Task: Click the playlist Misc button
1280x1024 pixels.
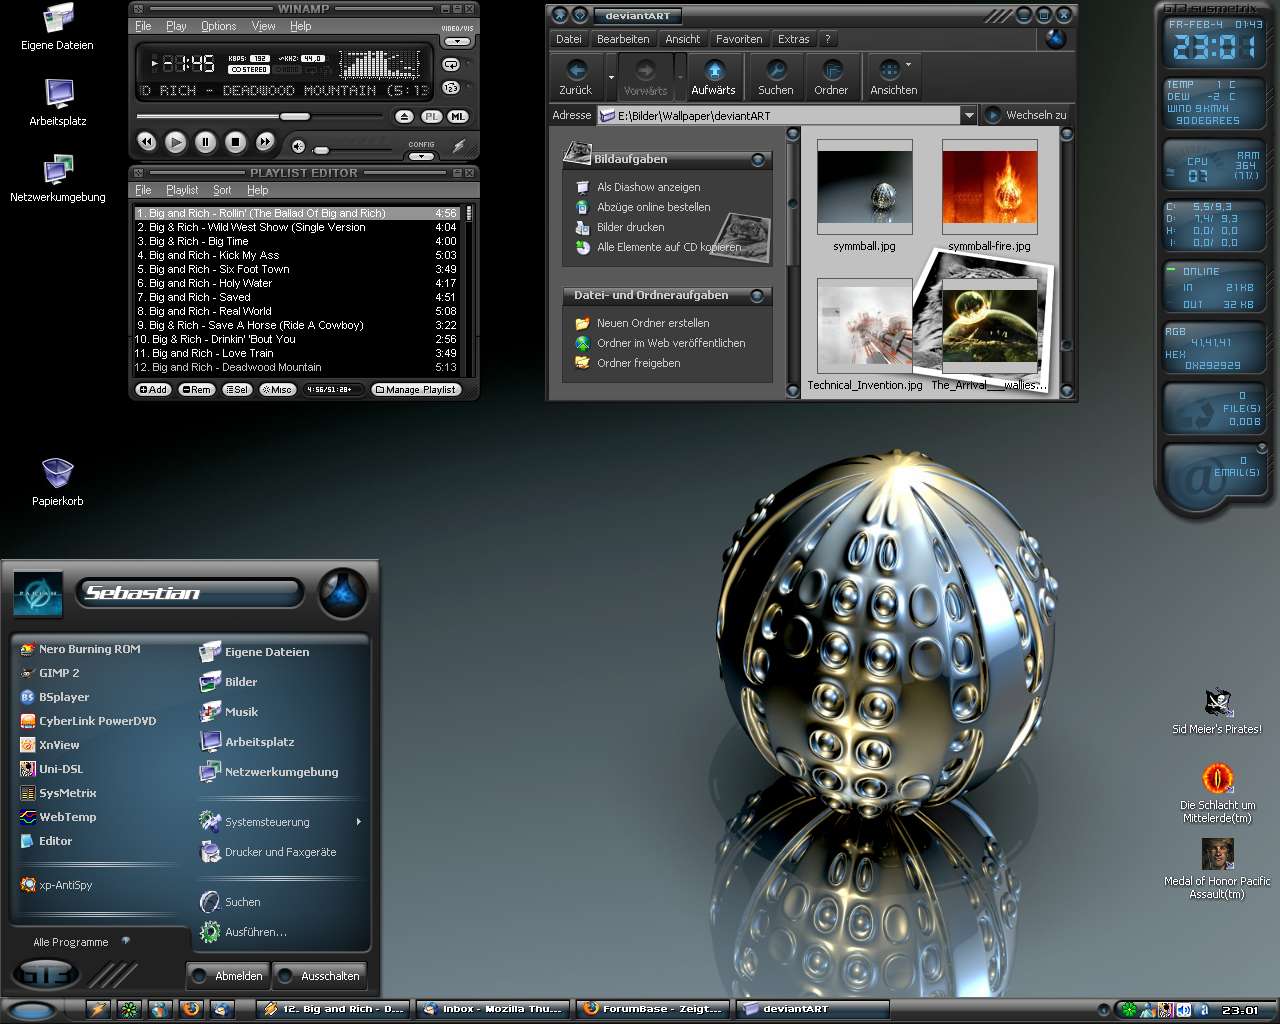Action: coord(277,390)
